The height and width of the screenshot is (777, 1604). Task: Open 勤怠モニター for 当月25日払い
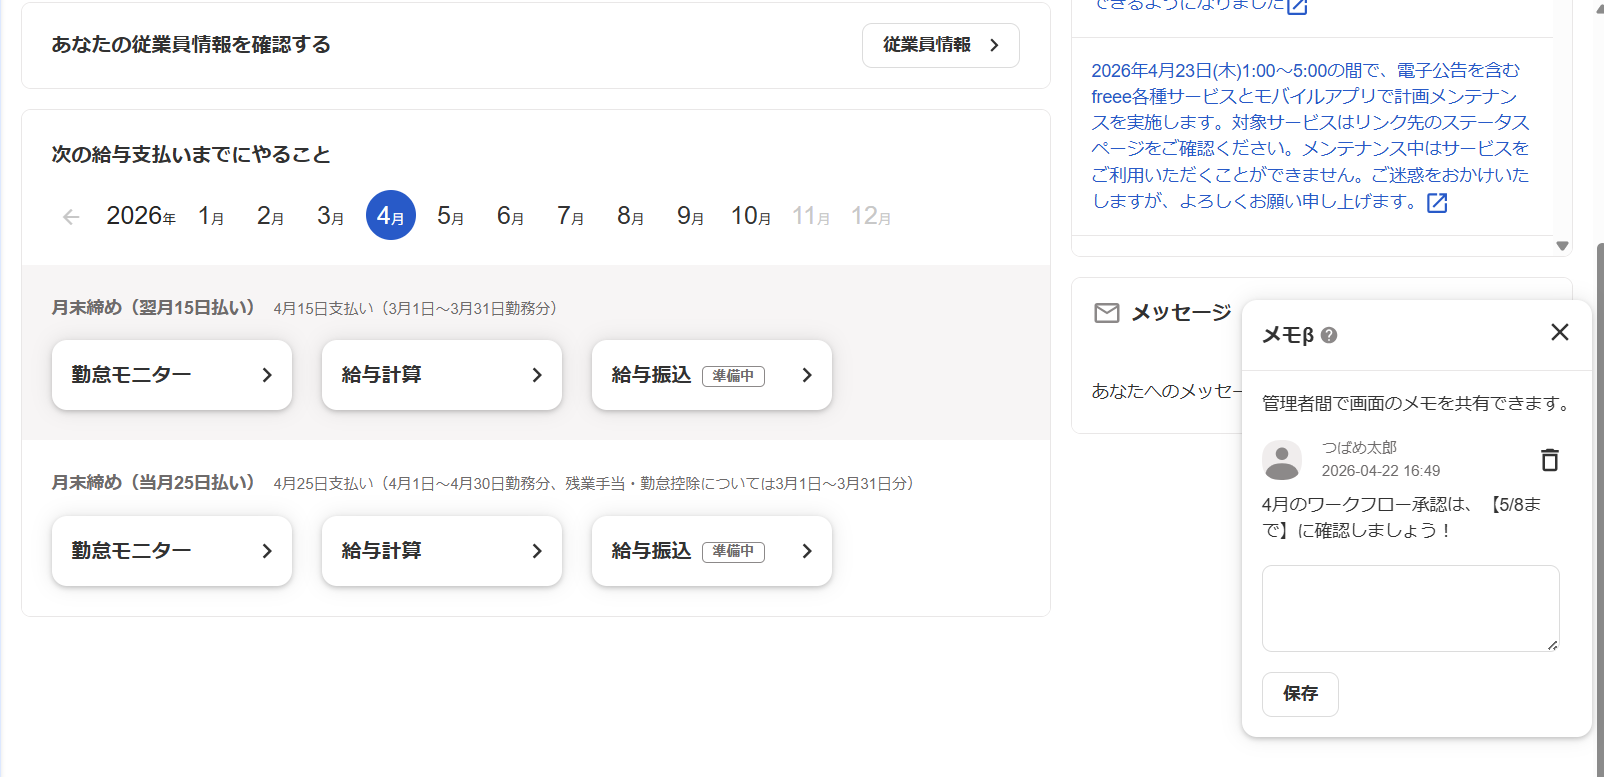172,551
